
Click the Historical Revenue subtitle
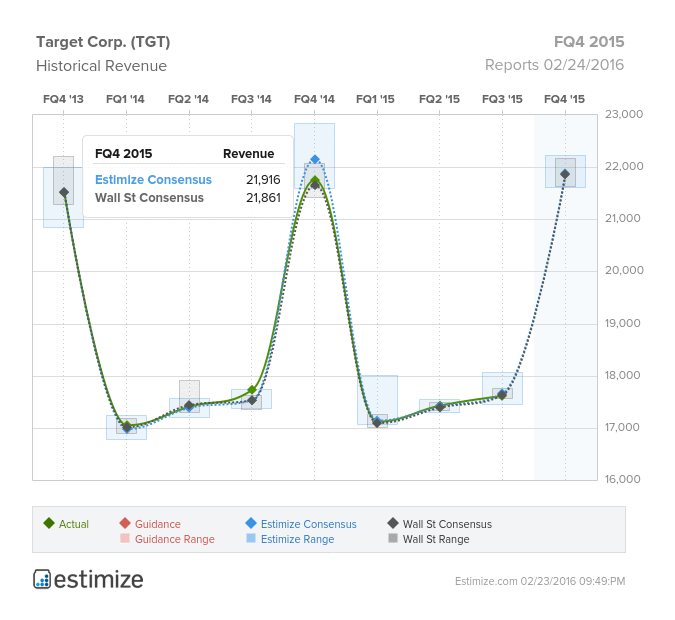pyautogui.click(x=102, y=66)
